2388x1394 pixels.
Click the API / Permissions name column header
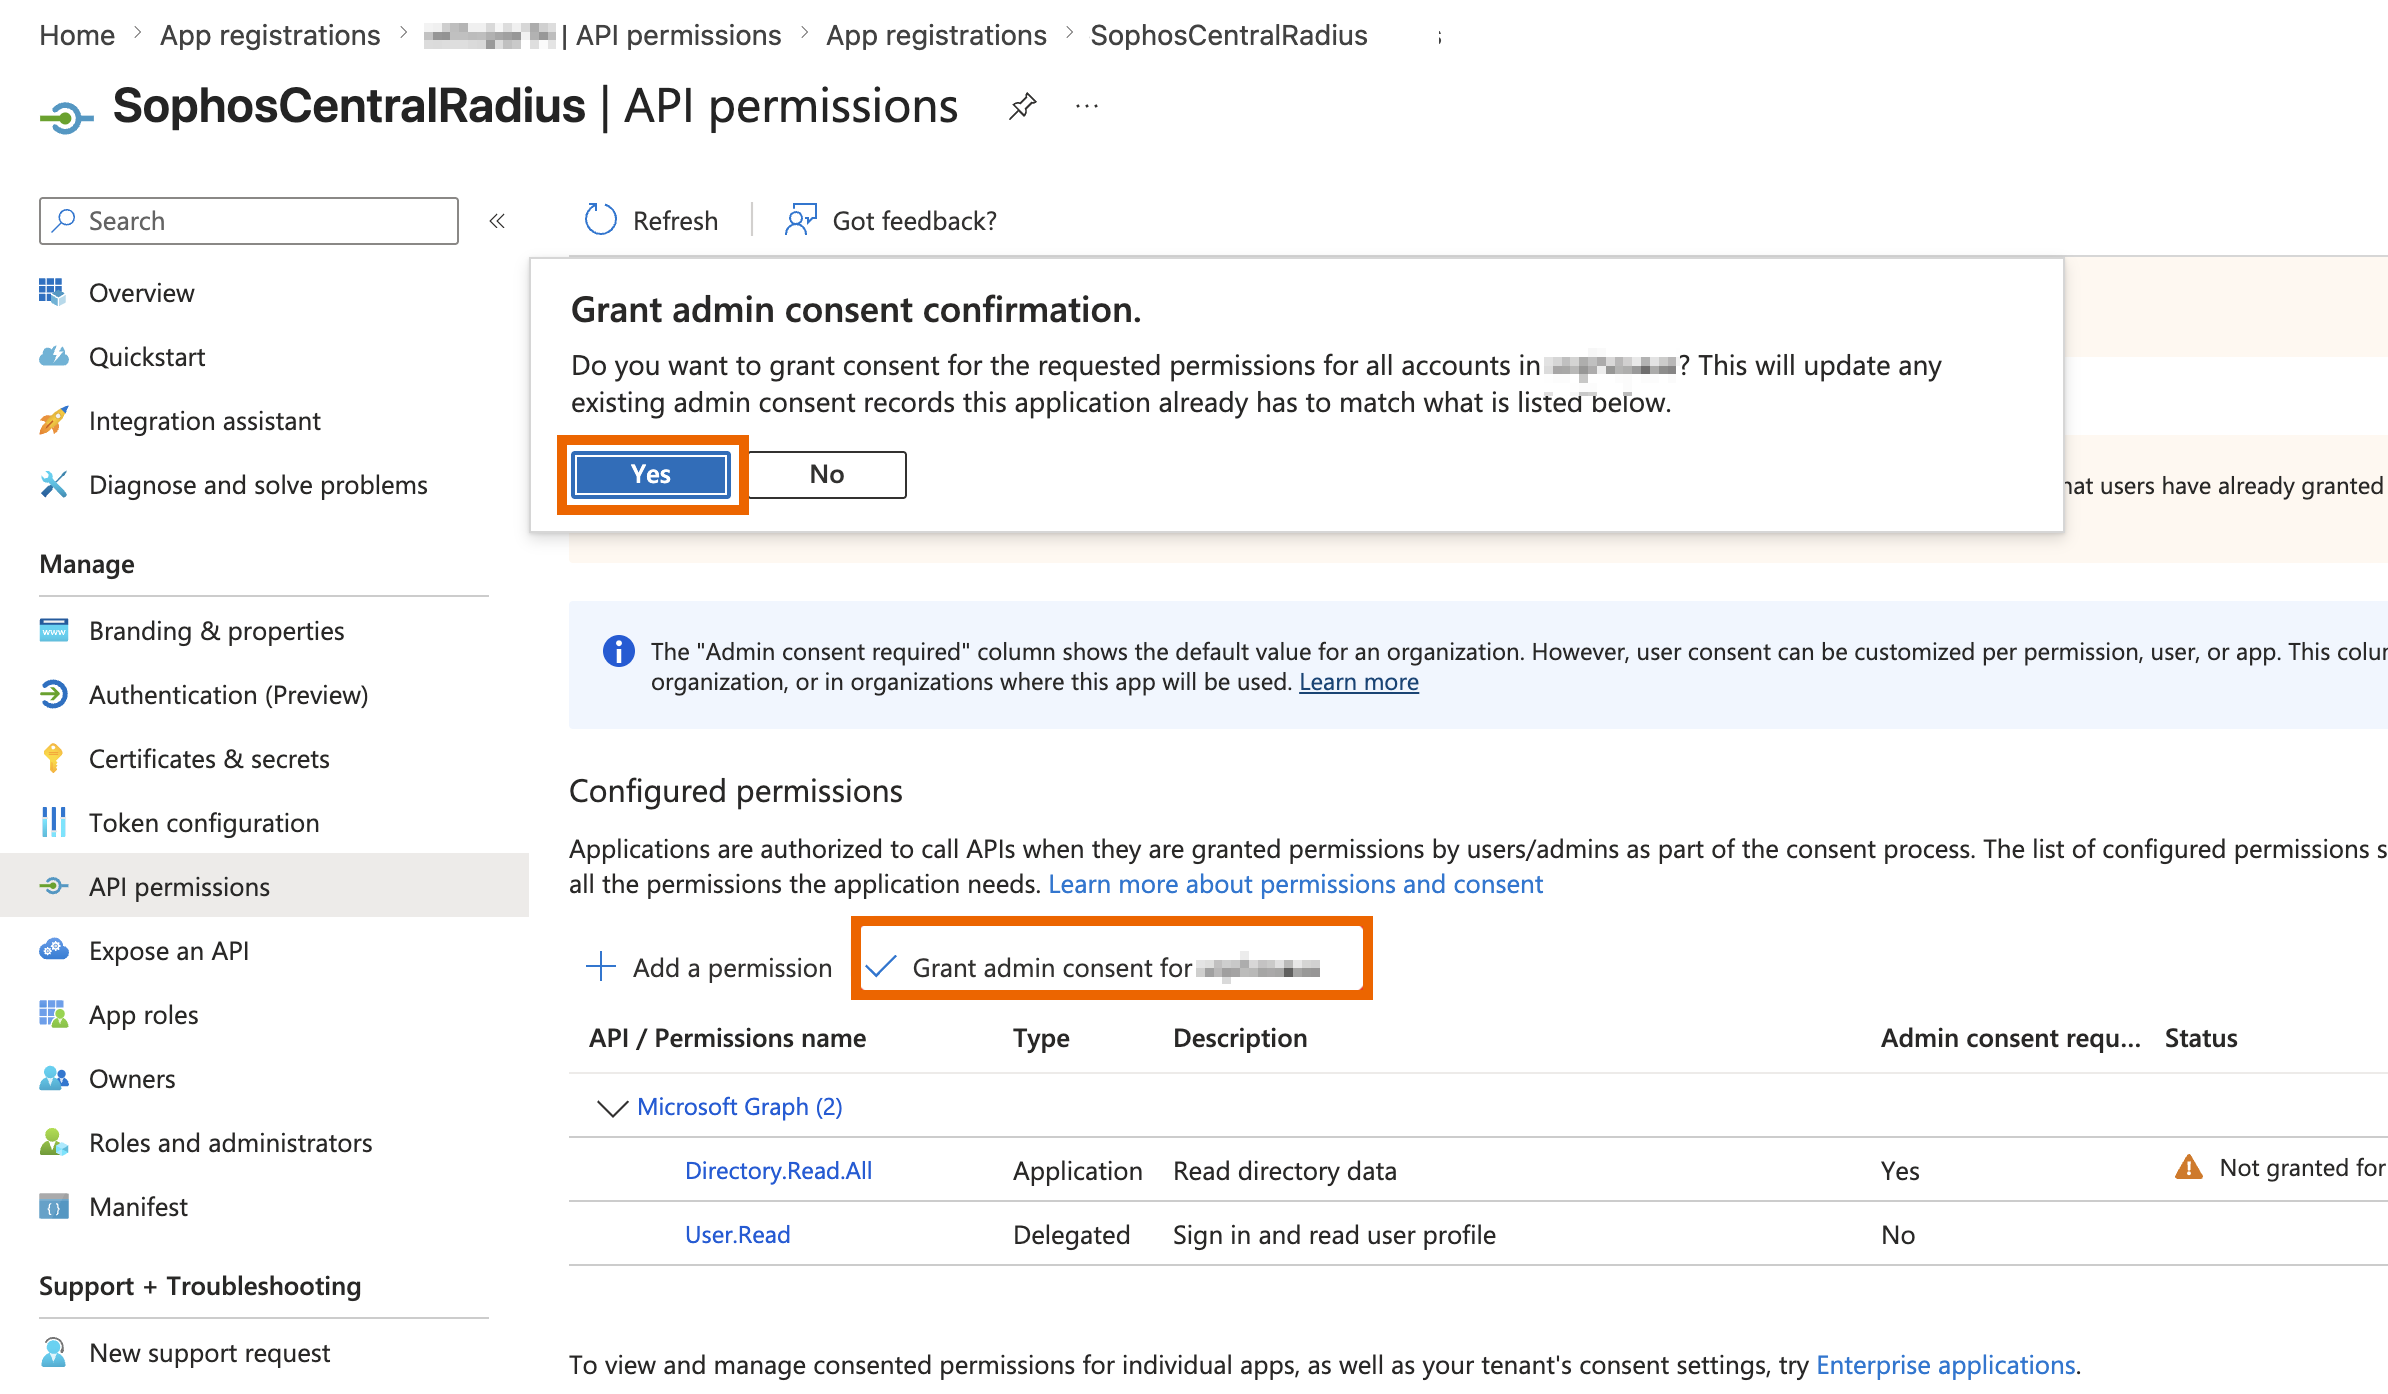pyautogui.click(x=727, y=1038)
